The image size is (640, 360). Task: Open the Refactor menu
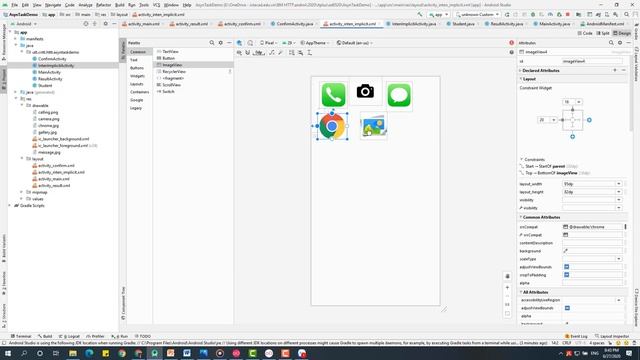coord(103,5)
